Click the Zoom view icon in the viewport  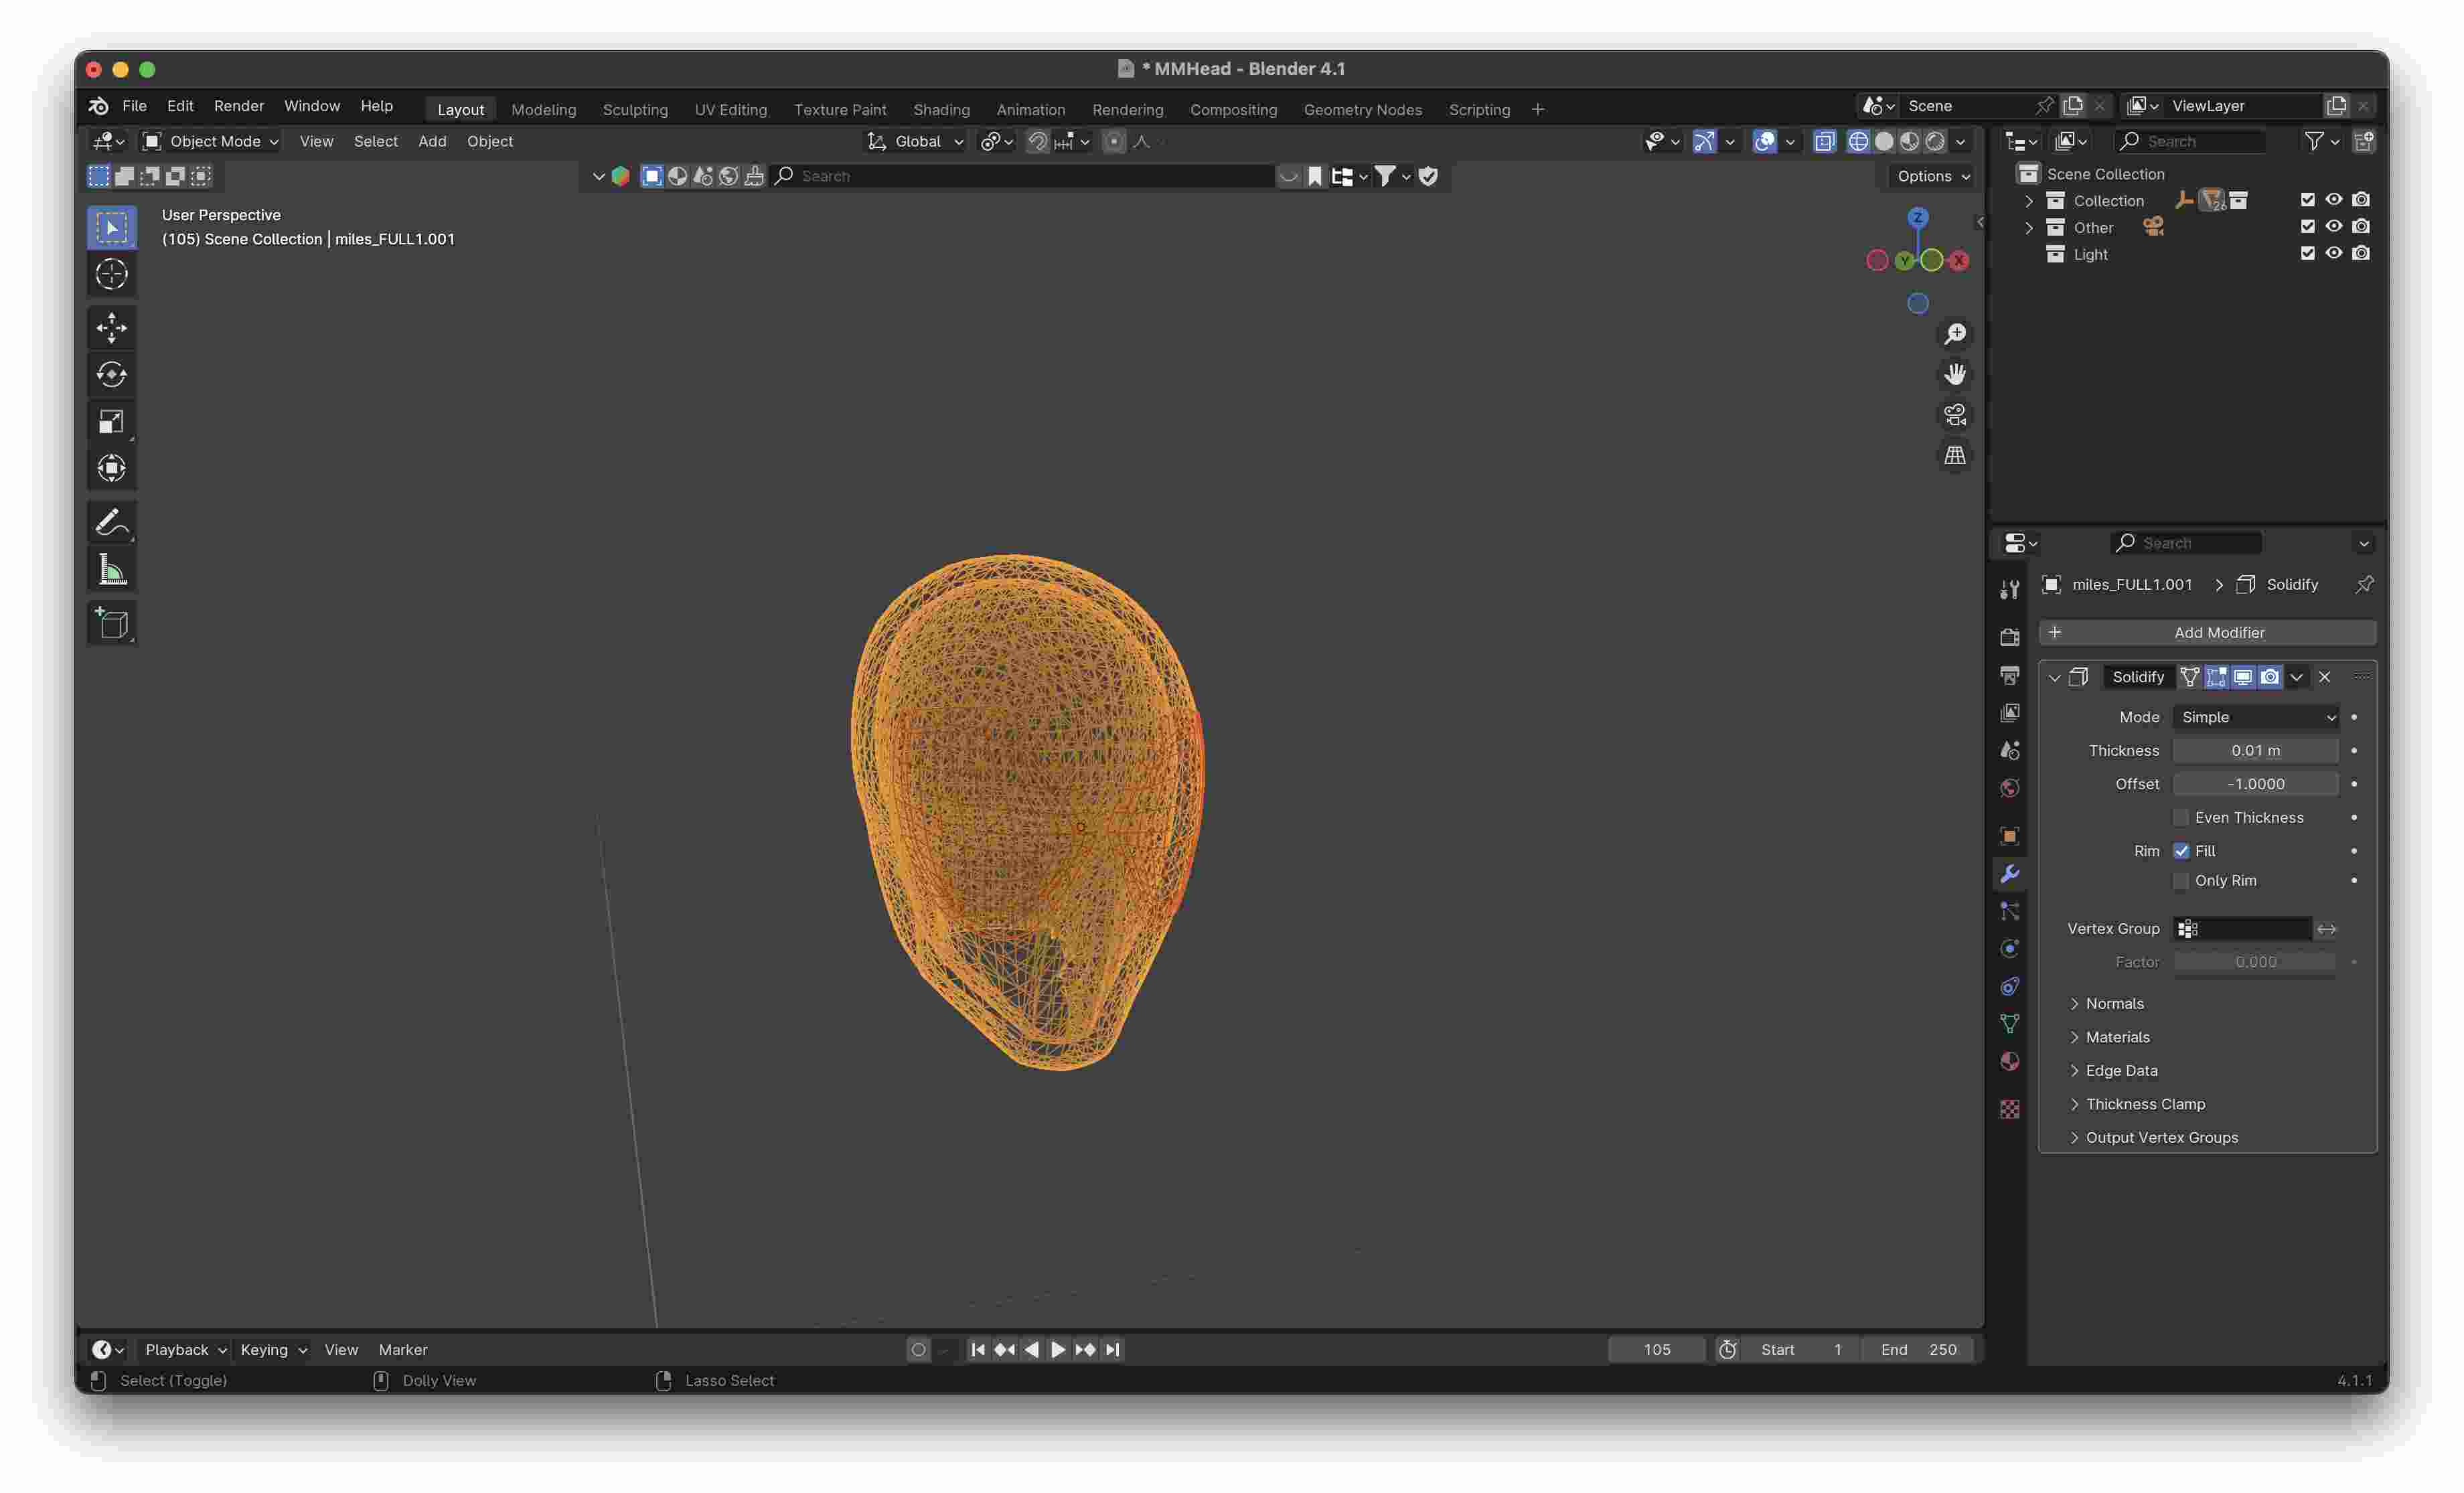click(1955, 334)
